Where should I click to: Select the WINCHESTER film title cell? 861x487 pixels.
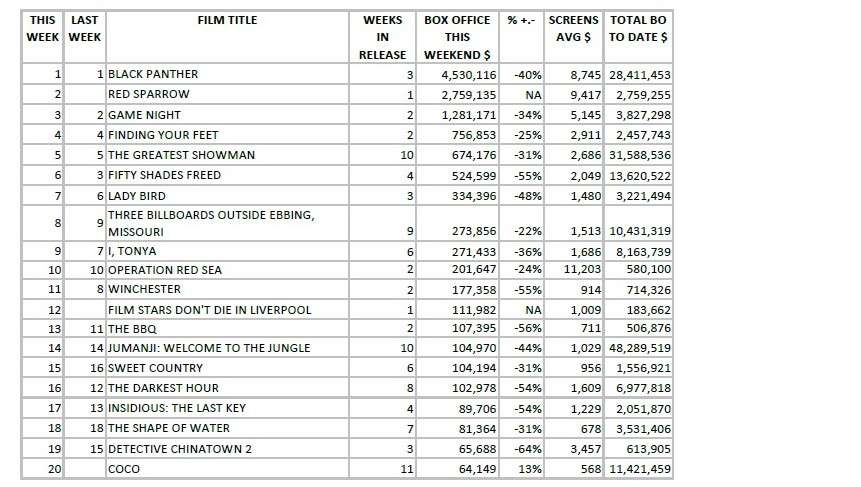(x=144, y=290)
